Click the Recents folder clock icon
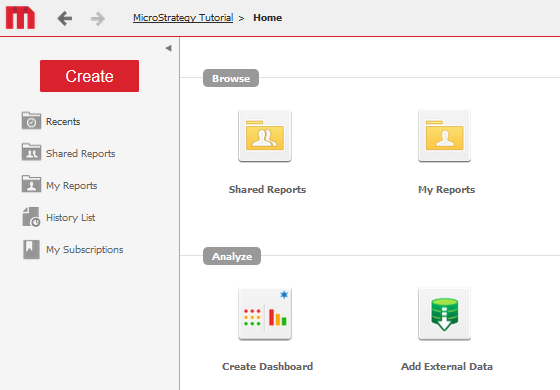The width and height of the screenshot is (560, 390). coord(31,121)
